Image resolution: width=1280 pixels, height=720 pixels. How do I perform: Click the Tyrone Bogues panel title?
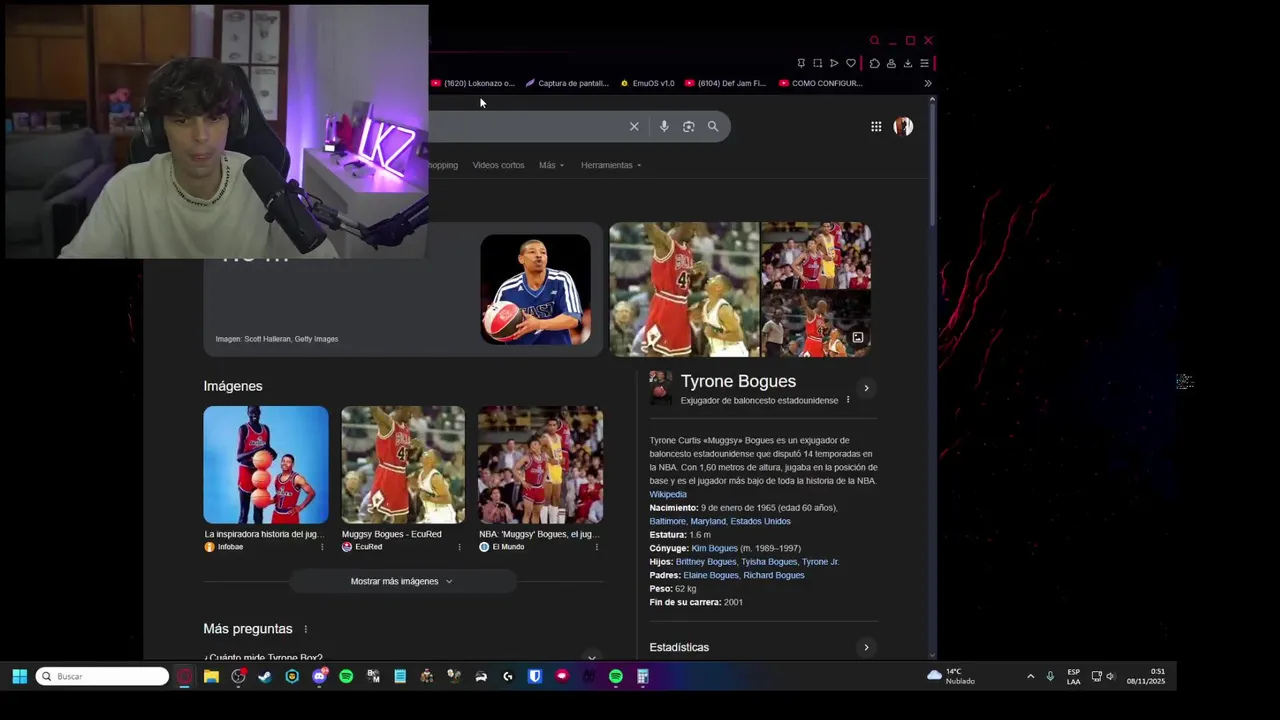(x=738, y=381)
